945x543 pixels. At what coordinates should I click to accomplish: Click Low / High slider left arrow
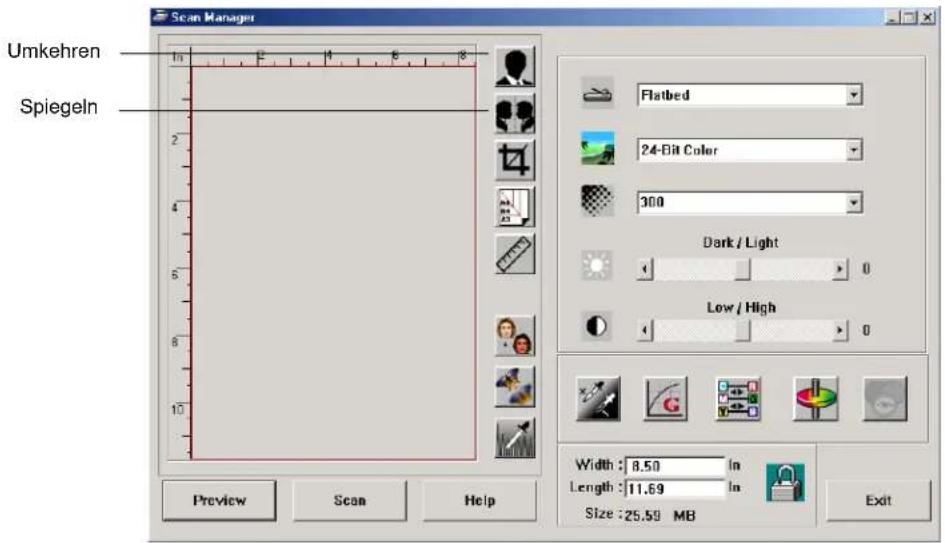pyautogui.click(x=645, y=330)
